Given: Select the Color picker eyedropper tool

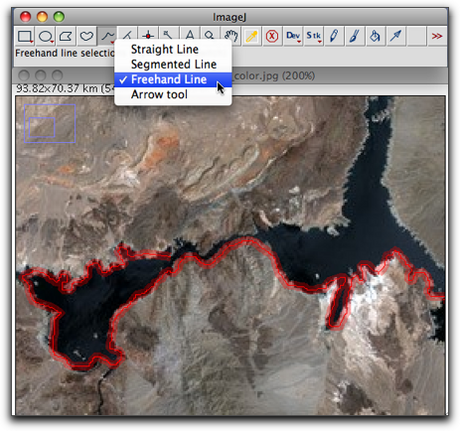Looking at the screenshot, I should tap(251, 36).
